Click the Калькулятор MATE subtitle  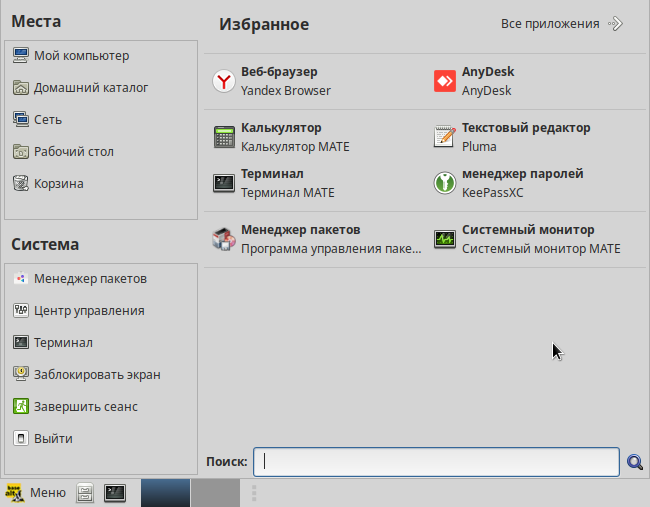click(295, 147)
